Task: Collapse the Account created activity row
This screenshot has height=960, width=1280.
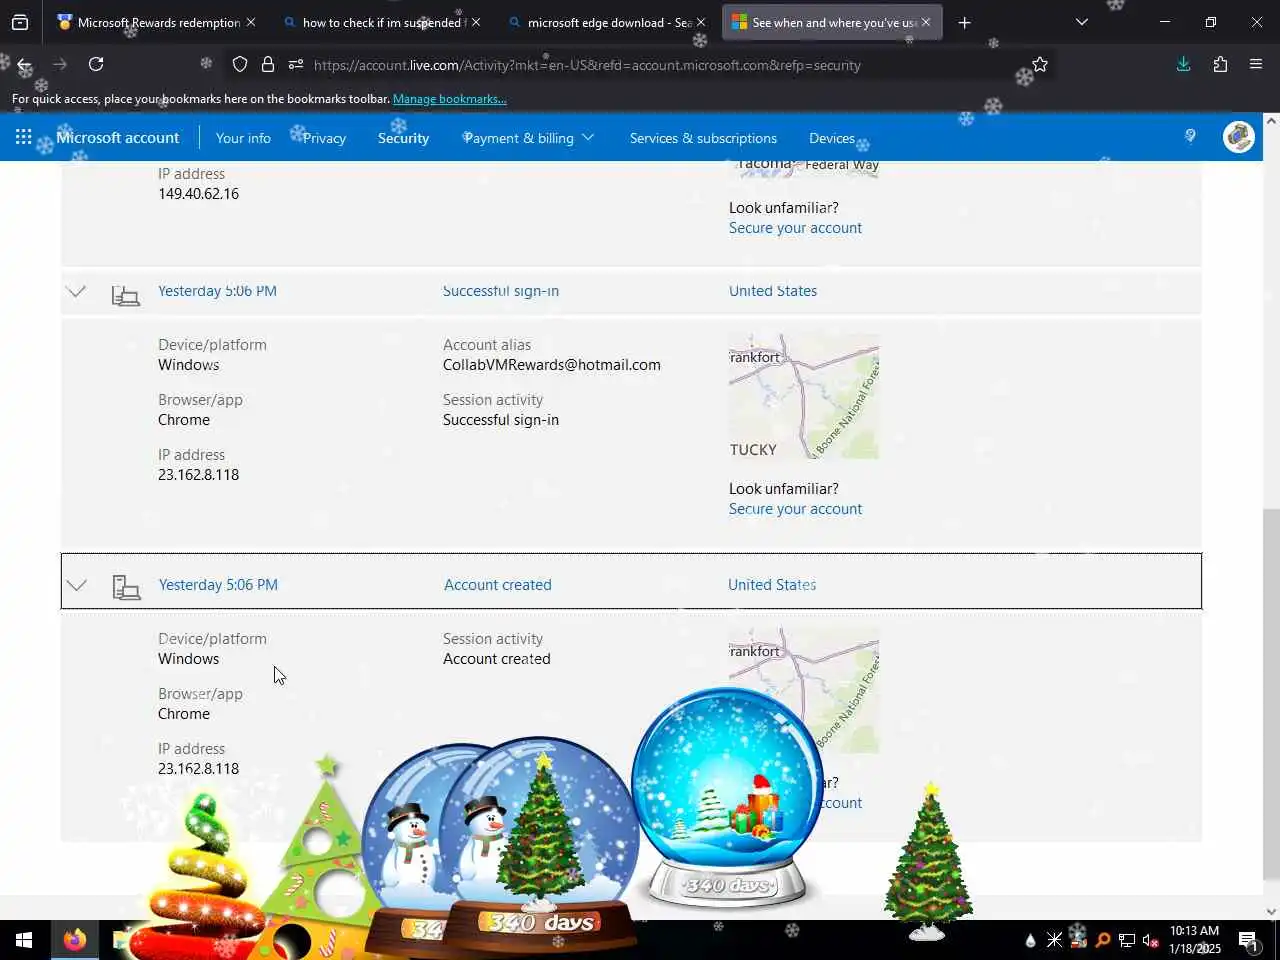Action: pos(76,585)
